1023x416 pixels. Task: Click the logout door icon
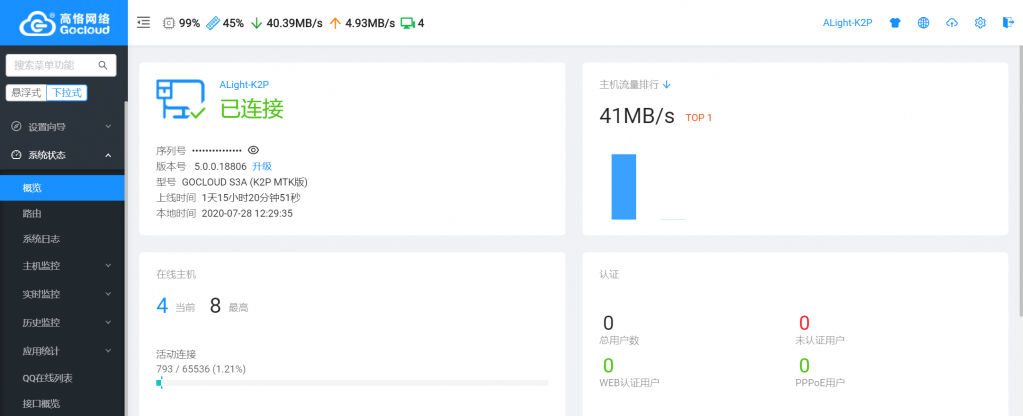click(1007, 23)
